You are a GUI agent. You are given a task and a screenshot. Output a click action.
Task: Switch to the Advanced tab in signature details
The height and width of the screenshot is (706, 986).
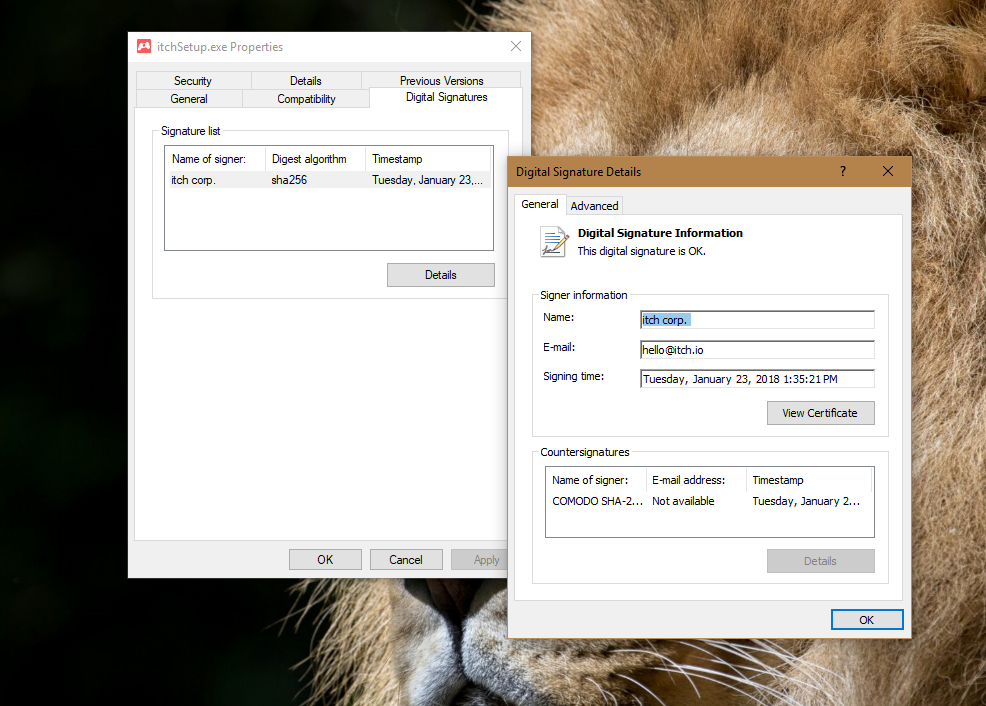pyautogui.click(x=595, y=205)
